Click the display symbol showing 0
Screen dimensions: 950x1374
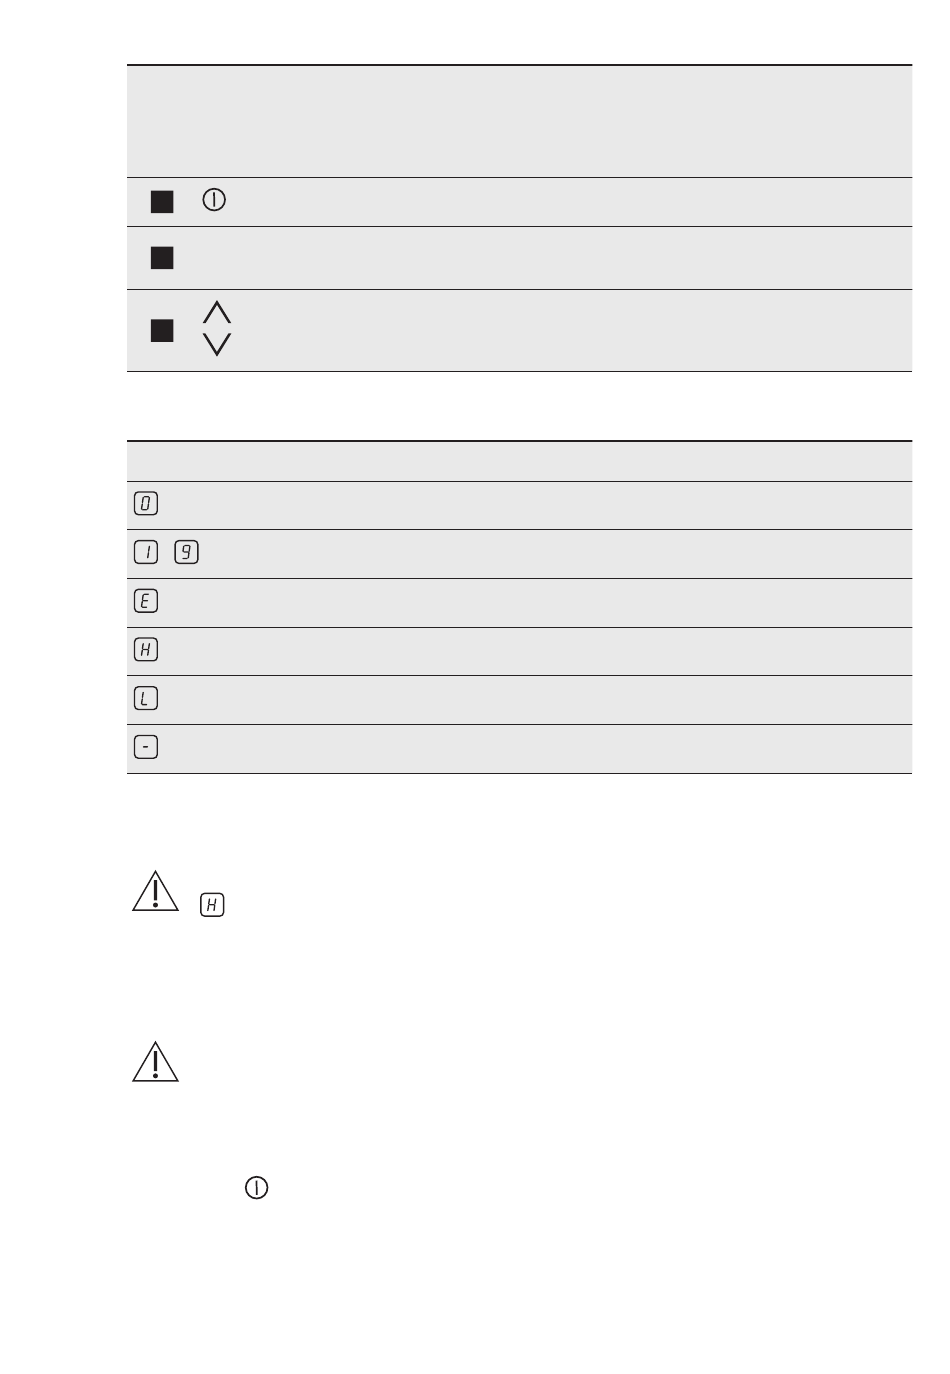click(146, 504)
